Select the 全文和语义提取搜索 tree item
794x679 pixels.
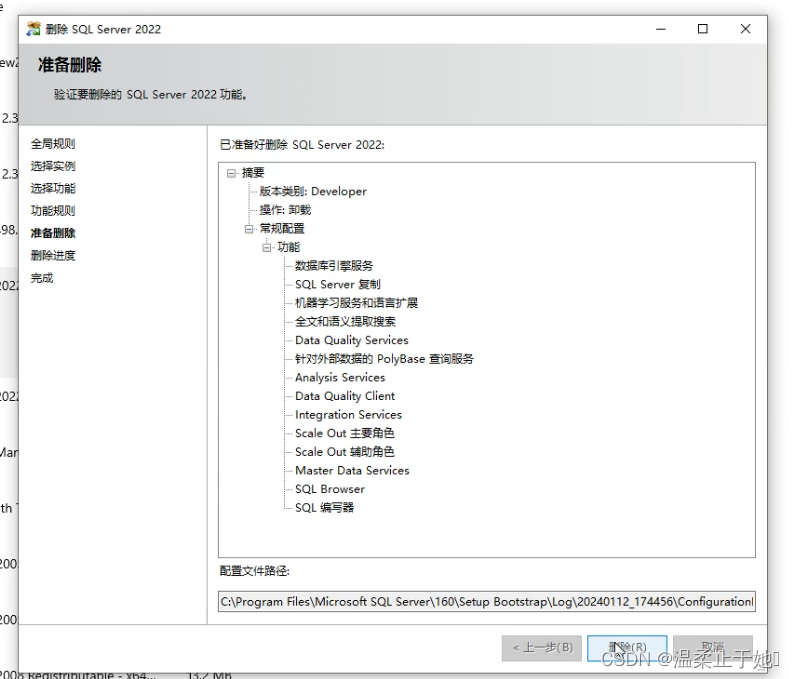pyautogui.click(x=345, y=322)
